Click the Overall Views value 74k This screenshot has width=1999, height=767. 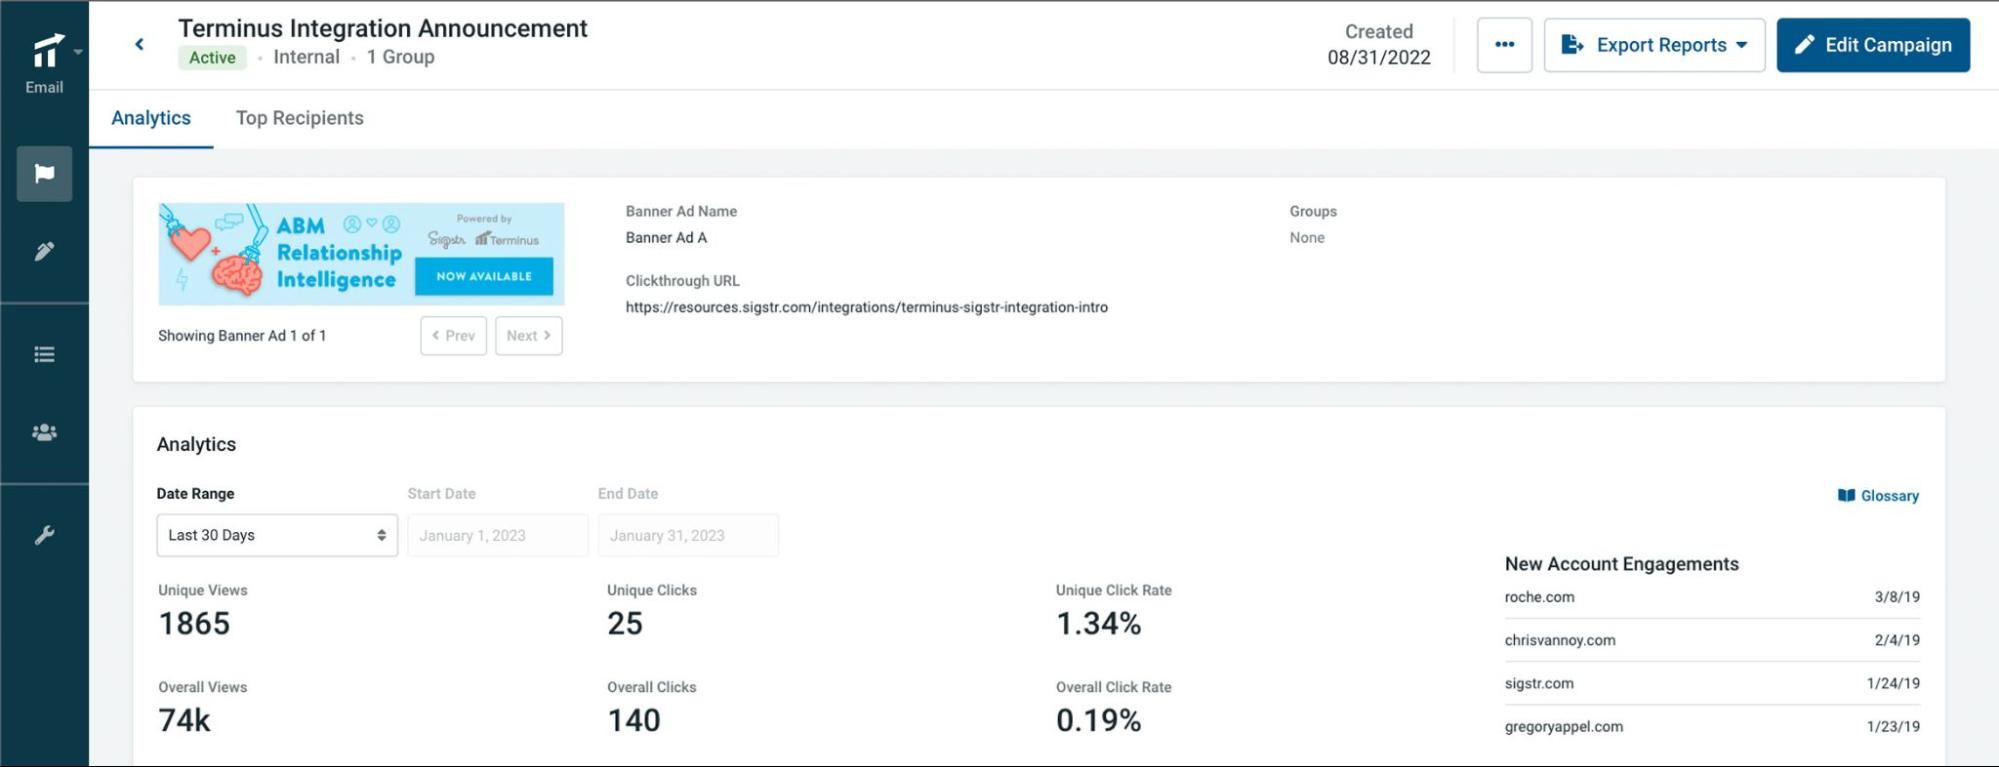pyautogui.click(x=185, y=720)
